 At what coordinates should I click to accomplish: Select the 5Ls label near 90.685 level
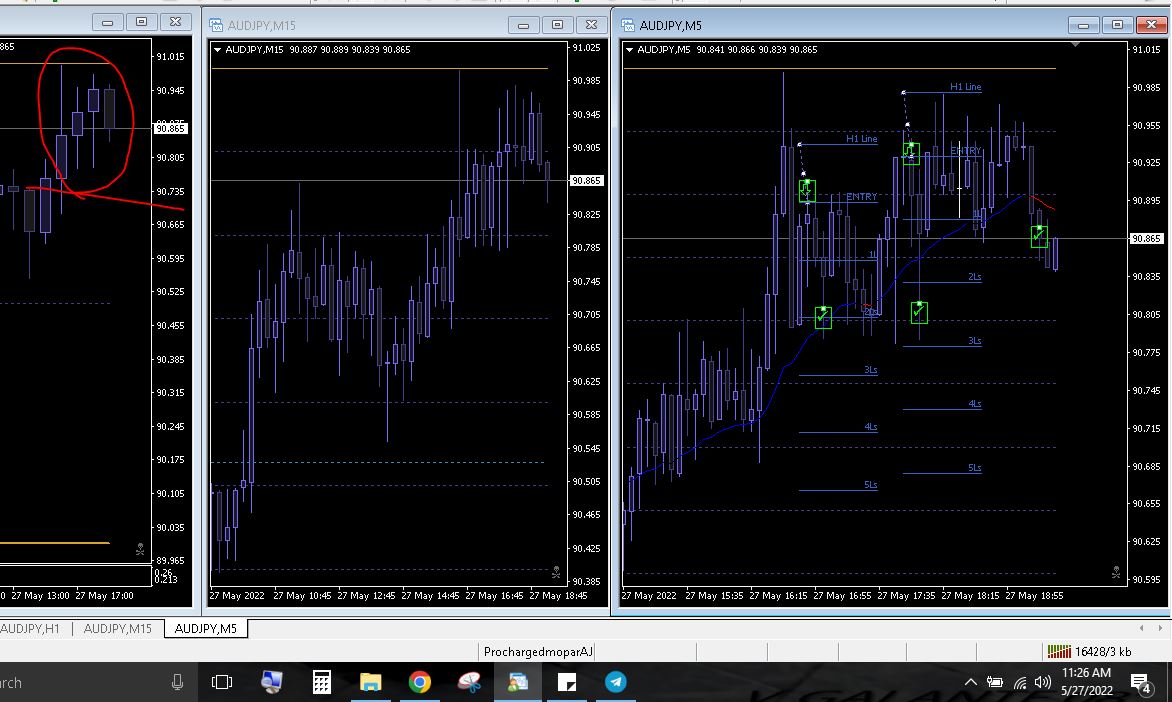tap(975, 468)
